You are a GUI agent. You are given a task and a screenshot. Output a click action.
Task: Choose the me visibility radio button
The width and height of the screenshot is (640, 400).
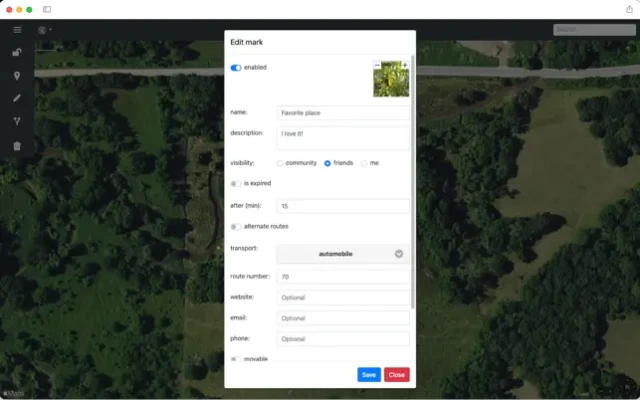point(365,163)
